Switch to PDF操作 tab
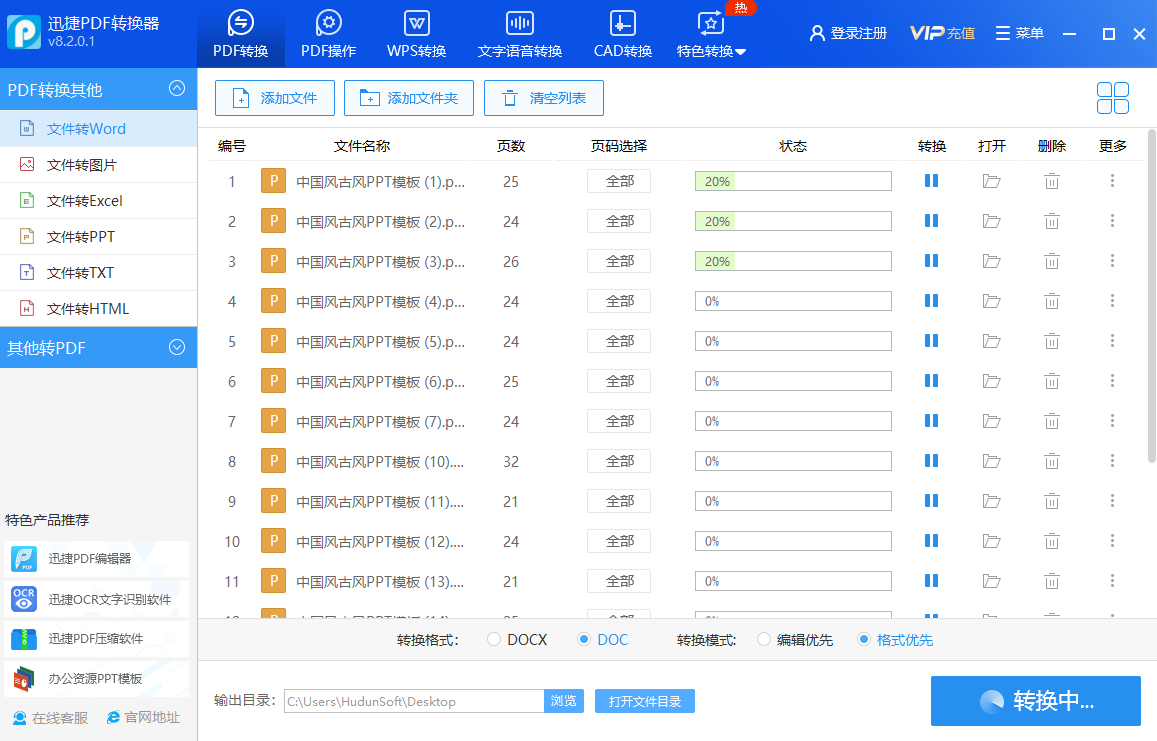The image size is (1157, 741). pyautogui.click(x=328, y=34)
